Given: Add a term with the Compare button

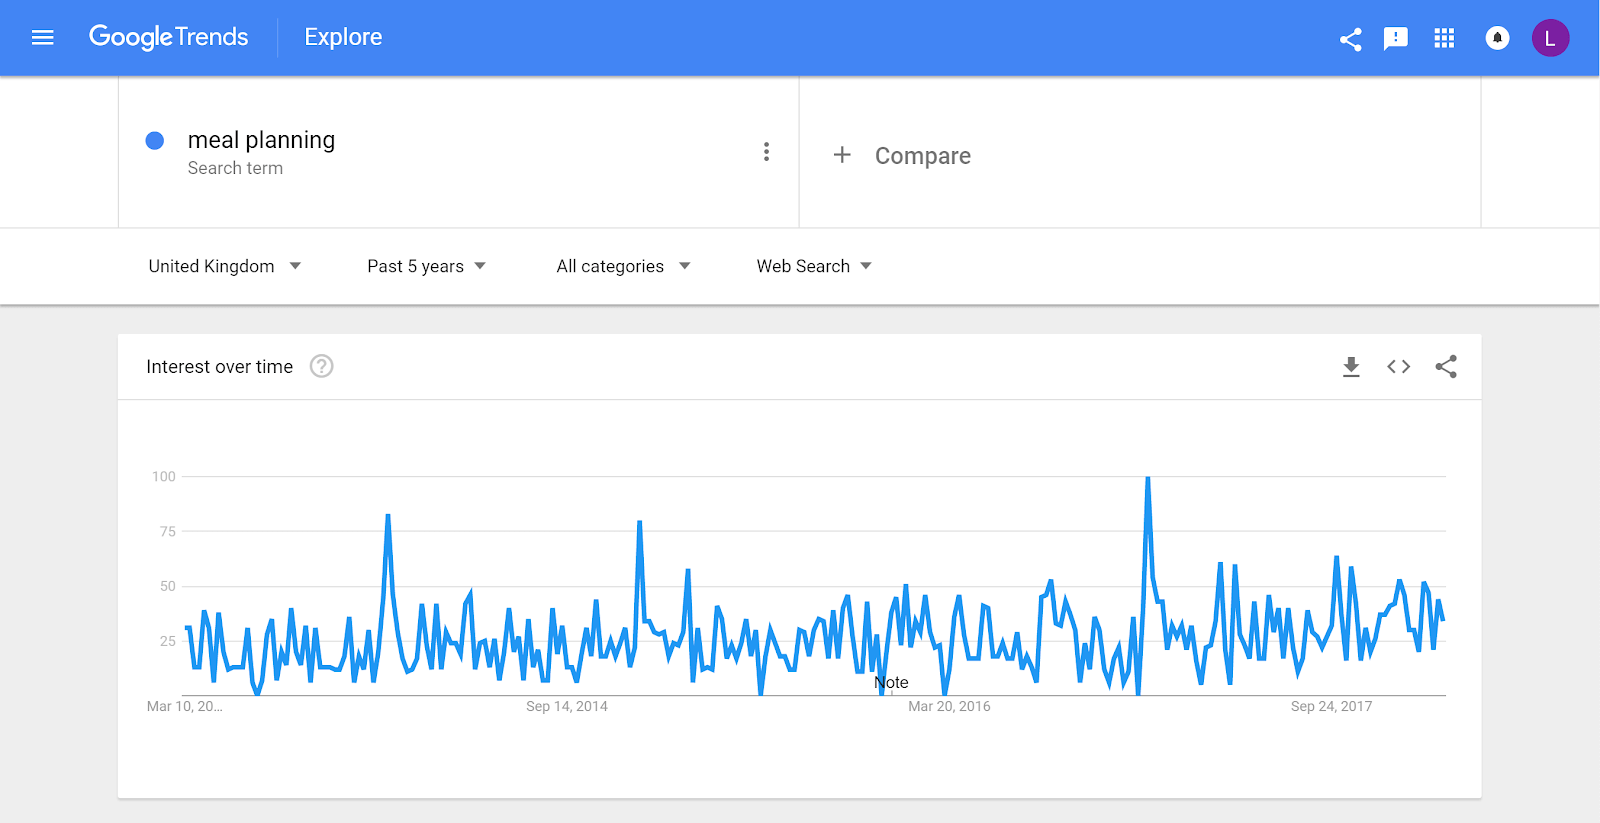Looking at the screenshot, I should point(901,155).
